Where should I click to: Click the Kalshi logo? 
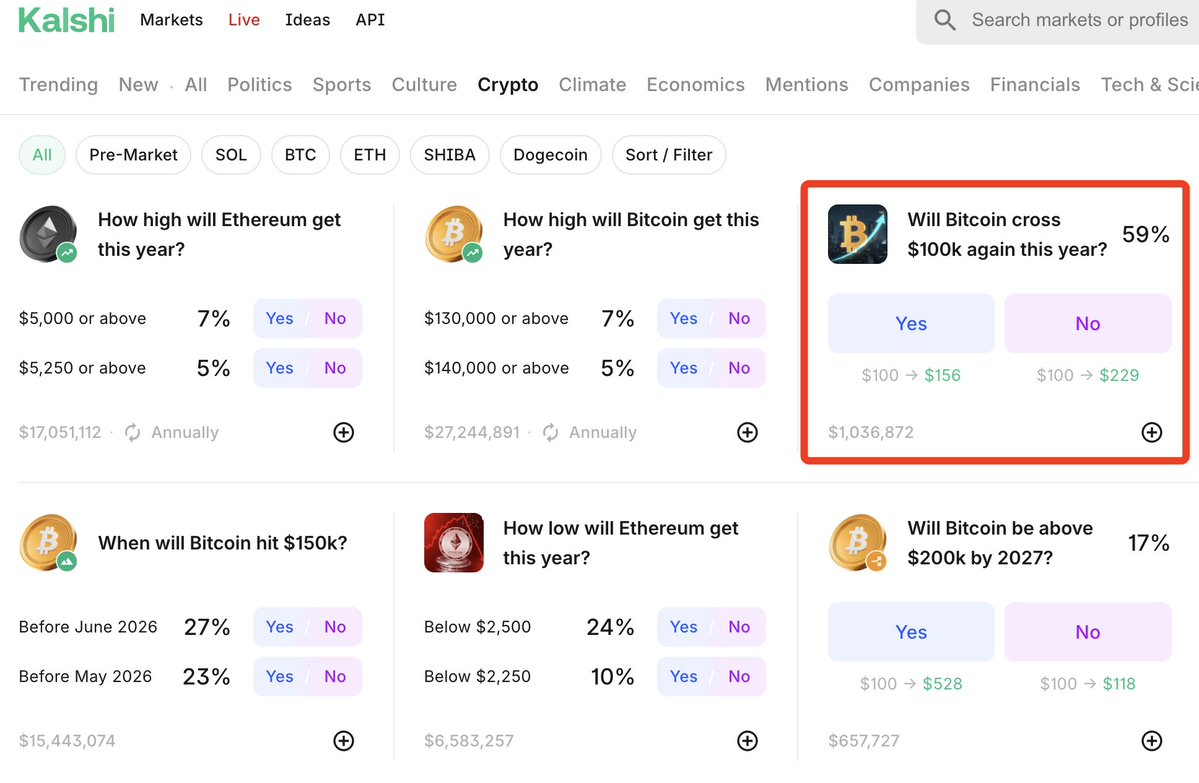point(66,20)
